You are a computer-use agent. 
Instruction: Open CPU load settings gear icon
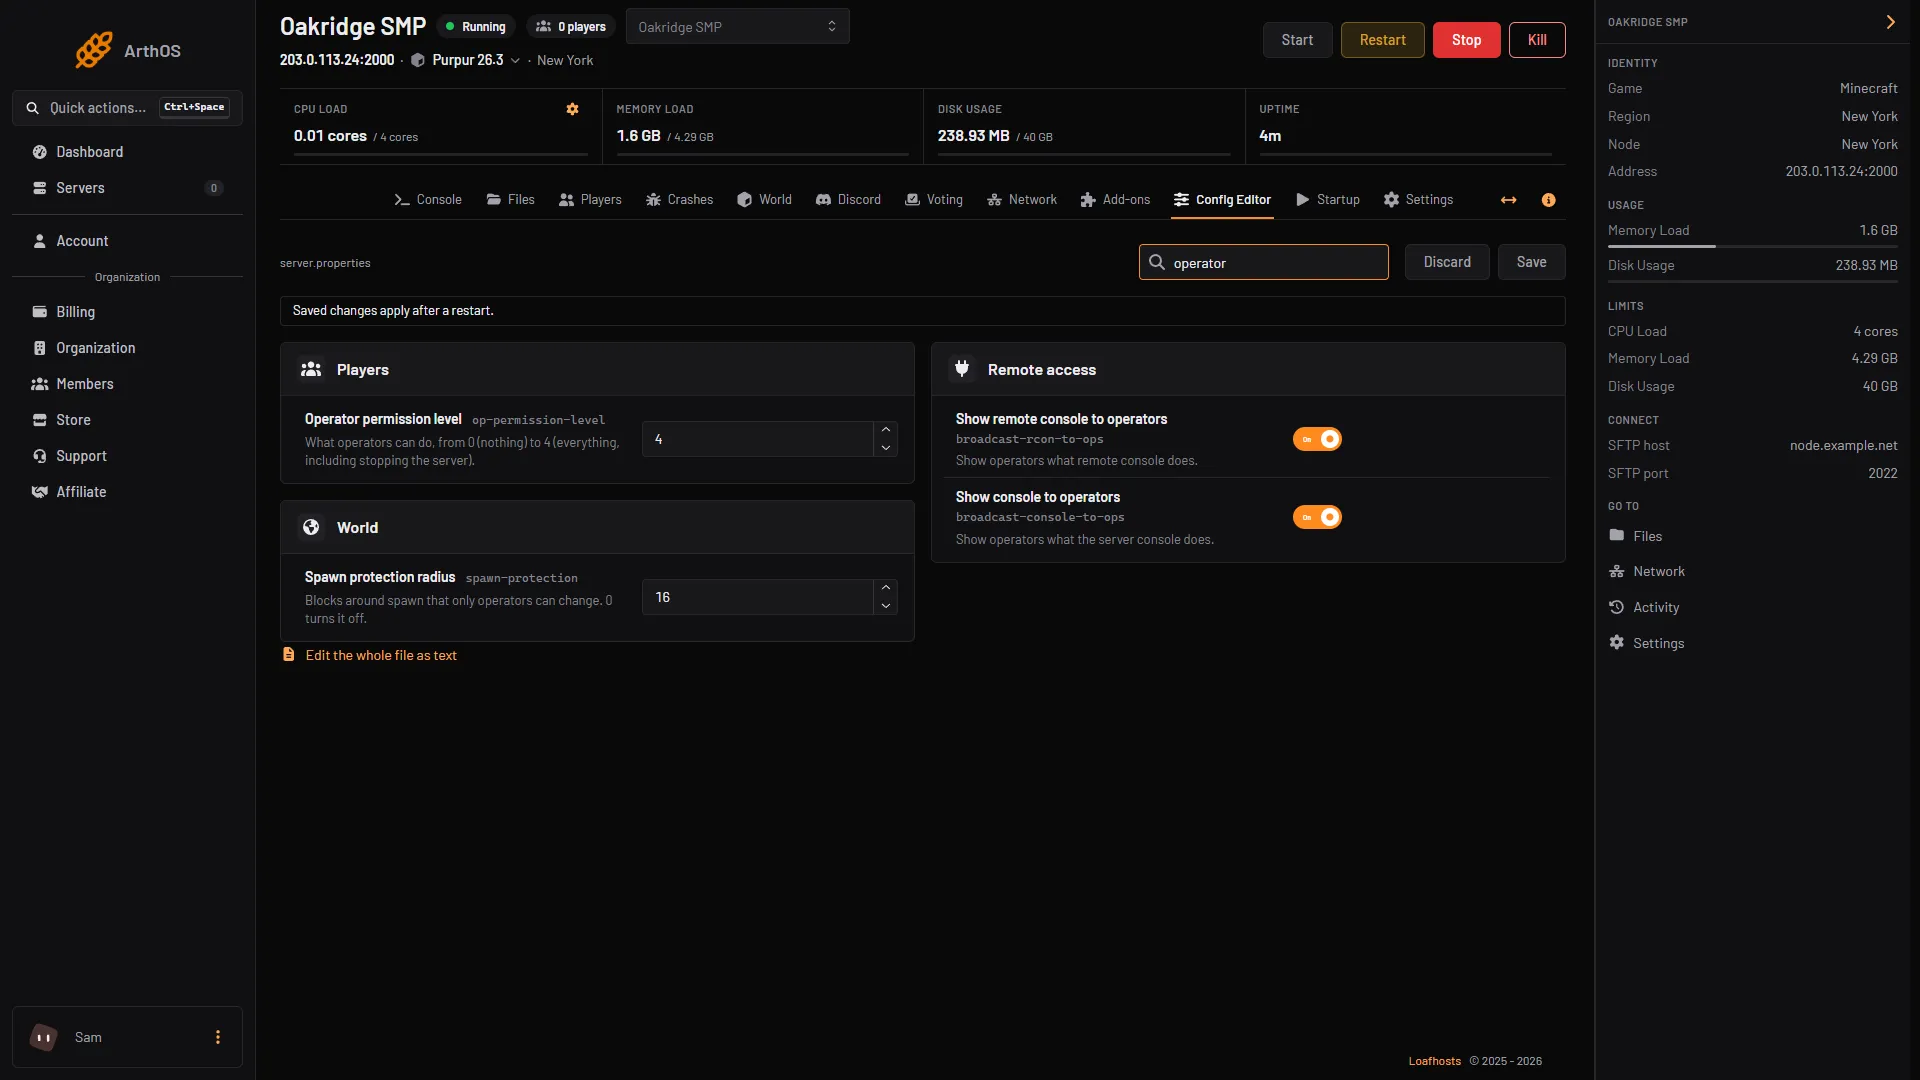click(x=572, y=109)
